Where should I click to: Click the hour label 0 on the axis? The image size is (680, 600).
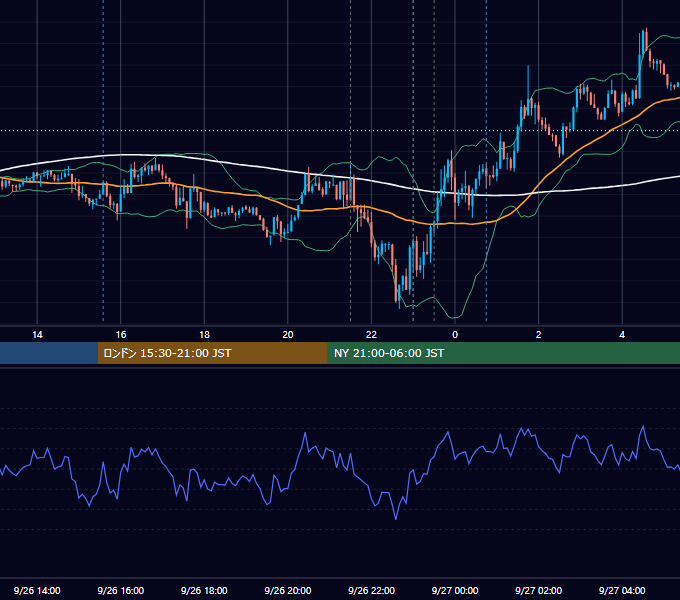[x=455, y=335]
